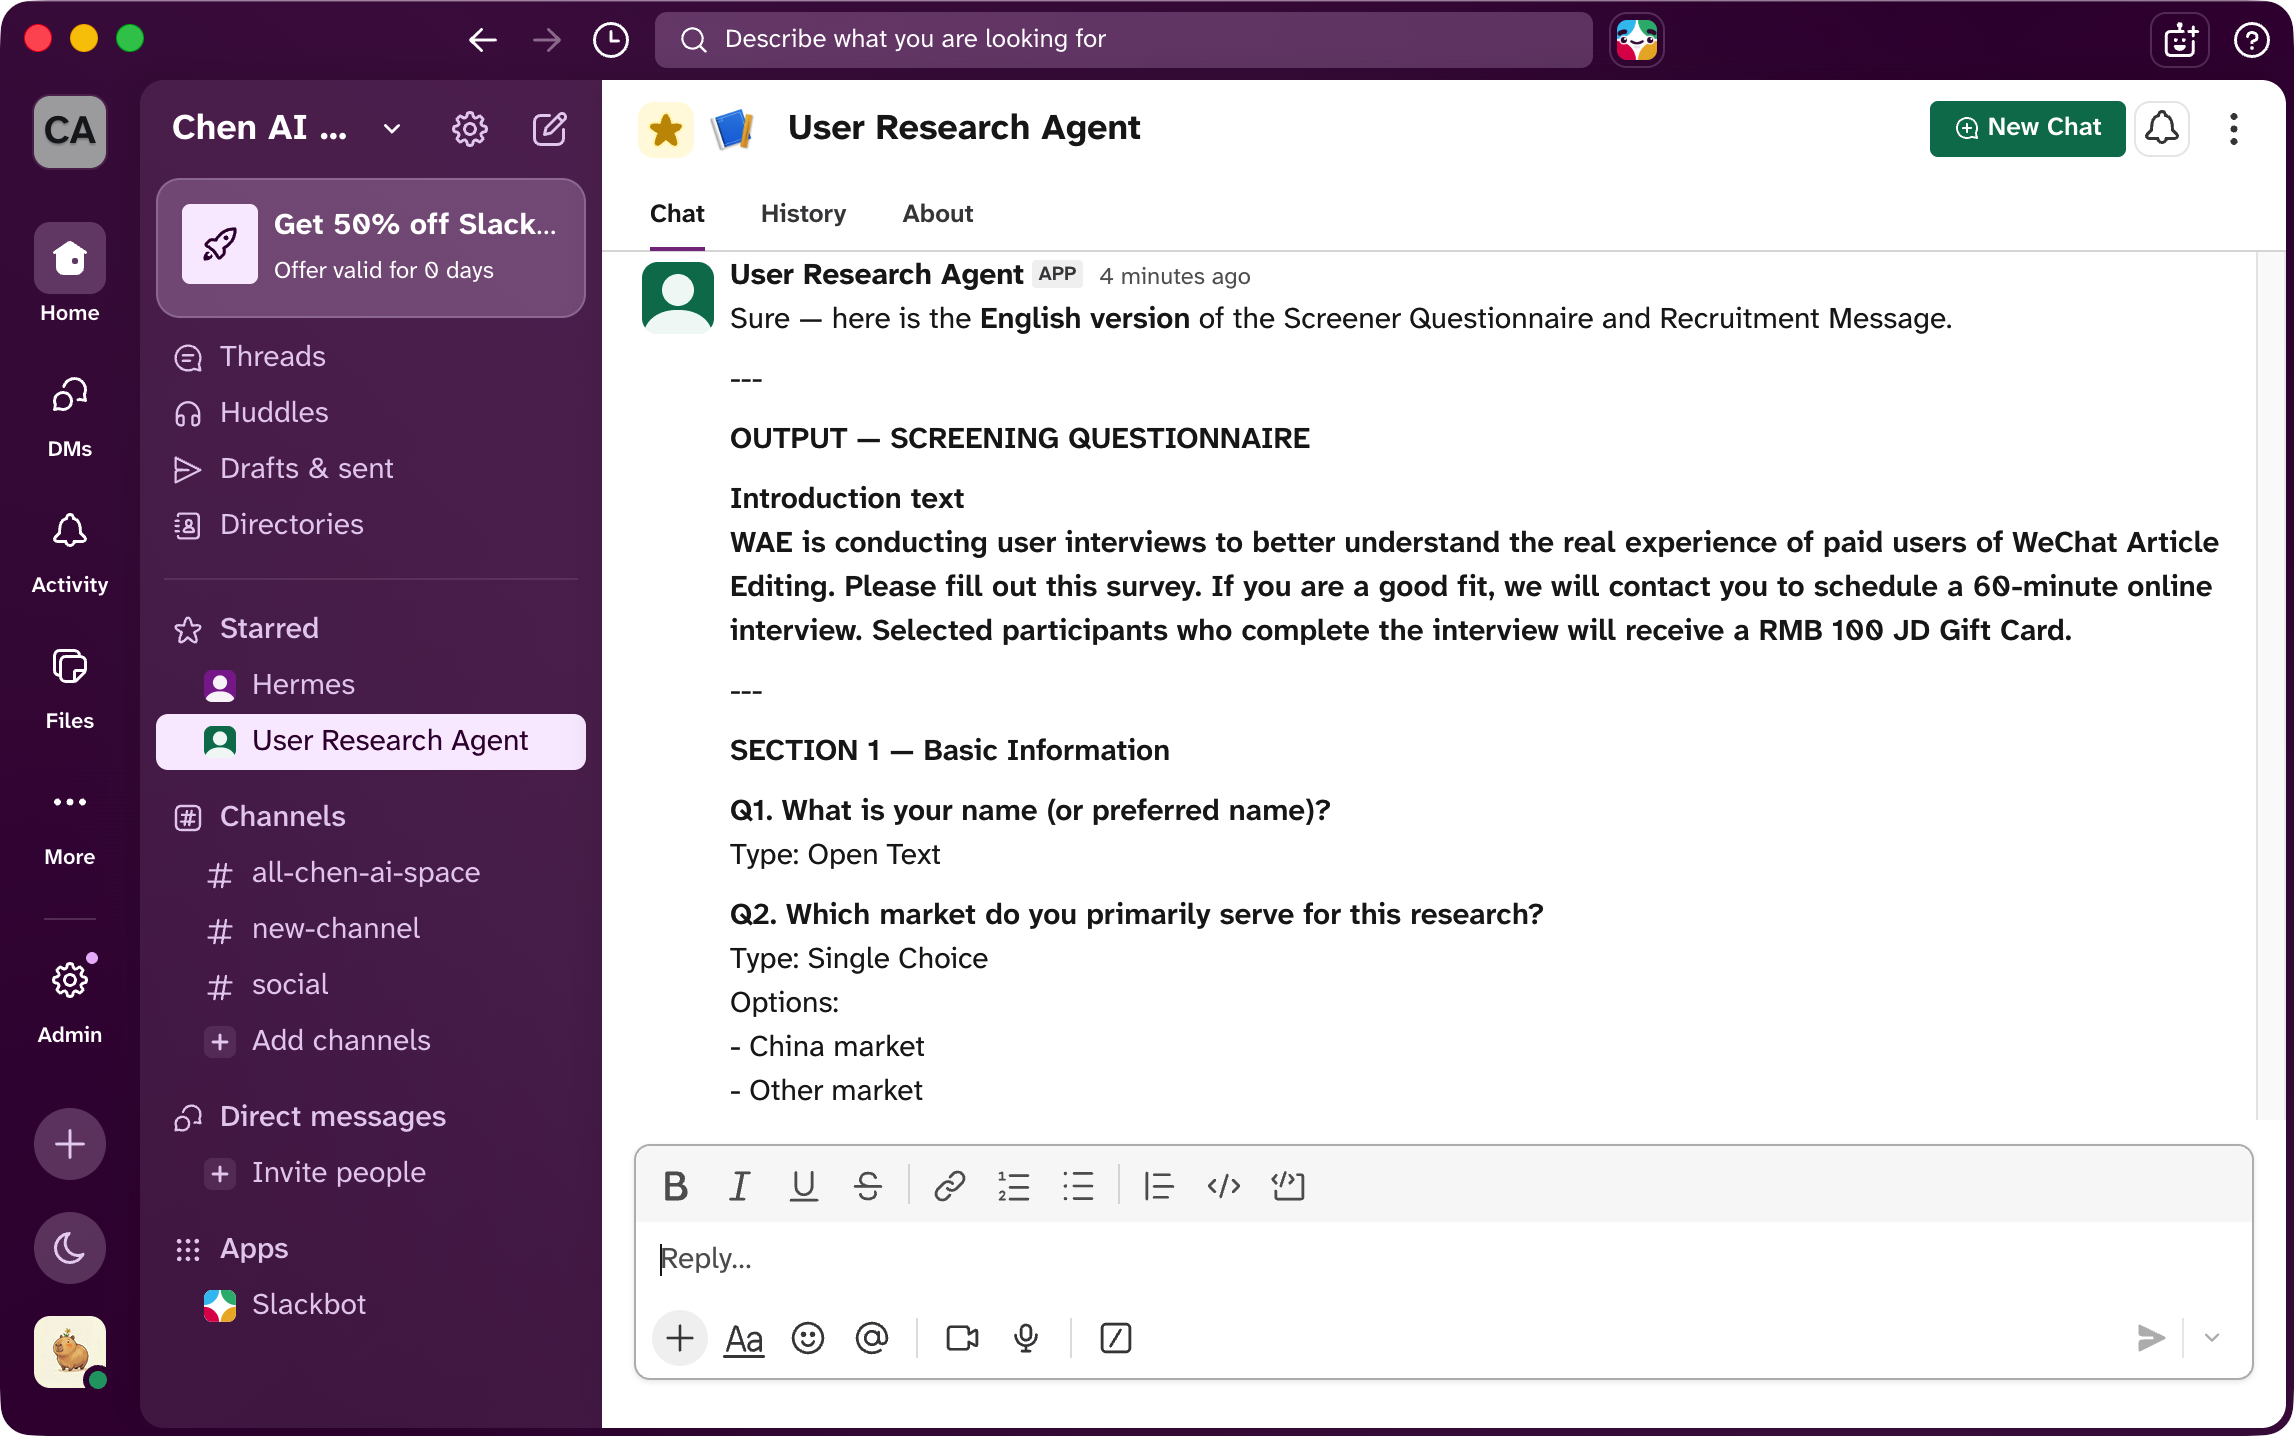2294x1436 pixels.
Task: Switch to the About tab
Action: [937, 214]
